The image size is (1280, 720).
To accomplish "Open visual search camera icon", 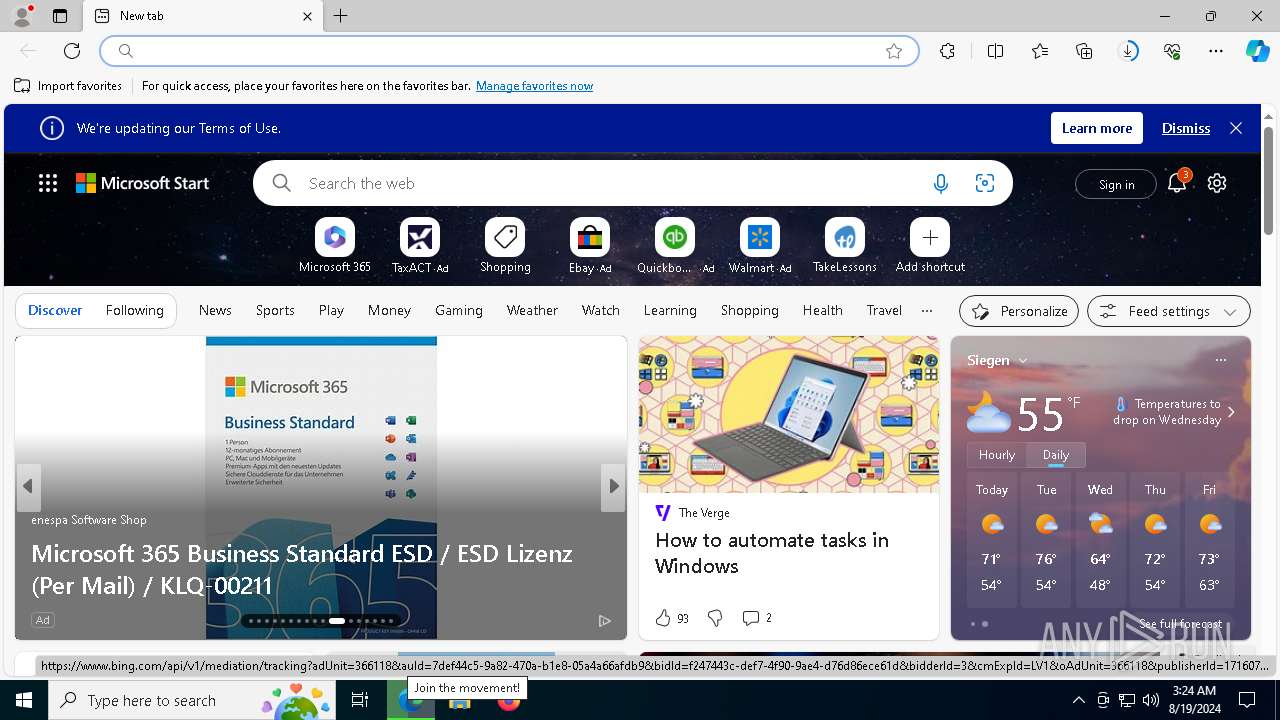I will (x=985, y=184).
